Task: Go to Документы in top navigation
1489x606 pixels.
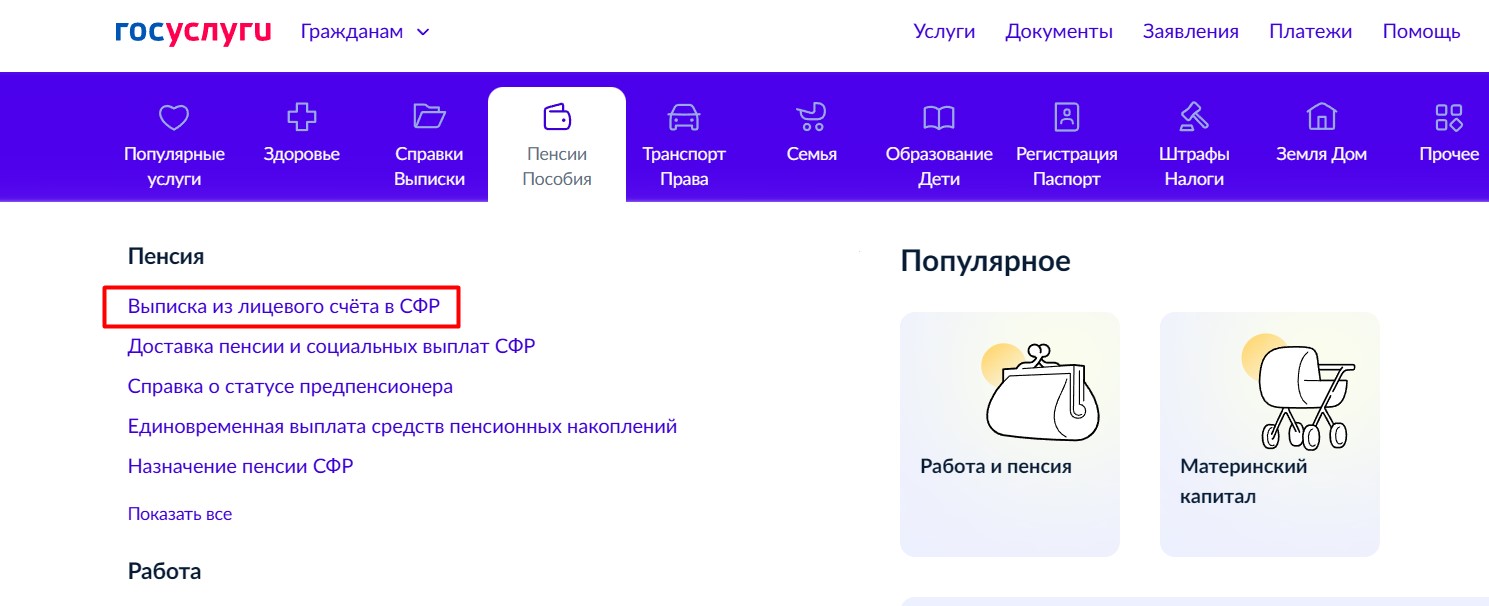Action: coord(1059,32)
